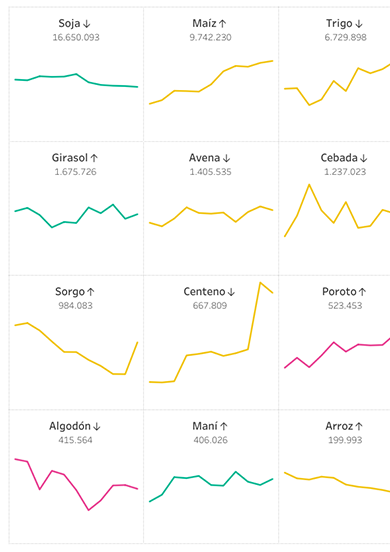Click the Sorgo value 984.083

pos(75,306)
